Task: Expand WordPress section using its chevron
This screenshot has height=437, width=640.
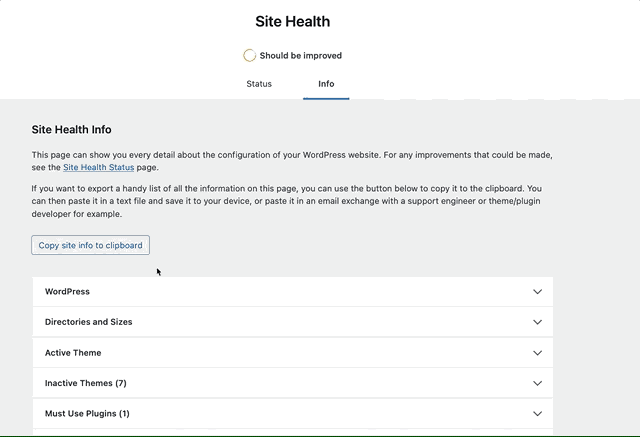Action: 538,292
